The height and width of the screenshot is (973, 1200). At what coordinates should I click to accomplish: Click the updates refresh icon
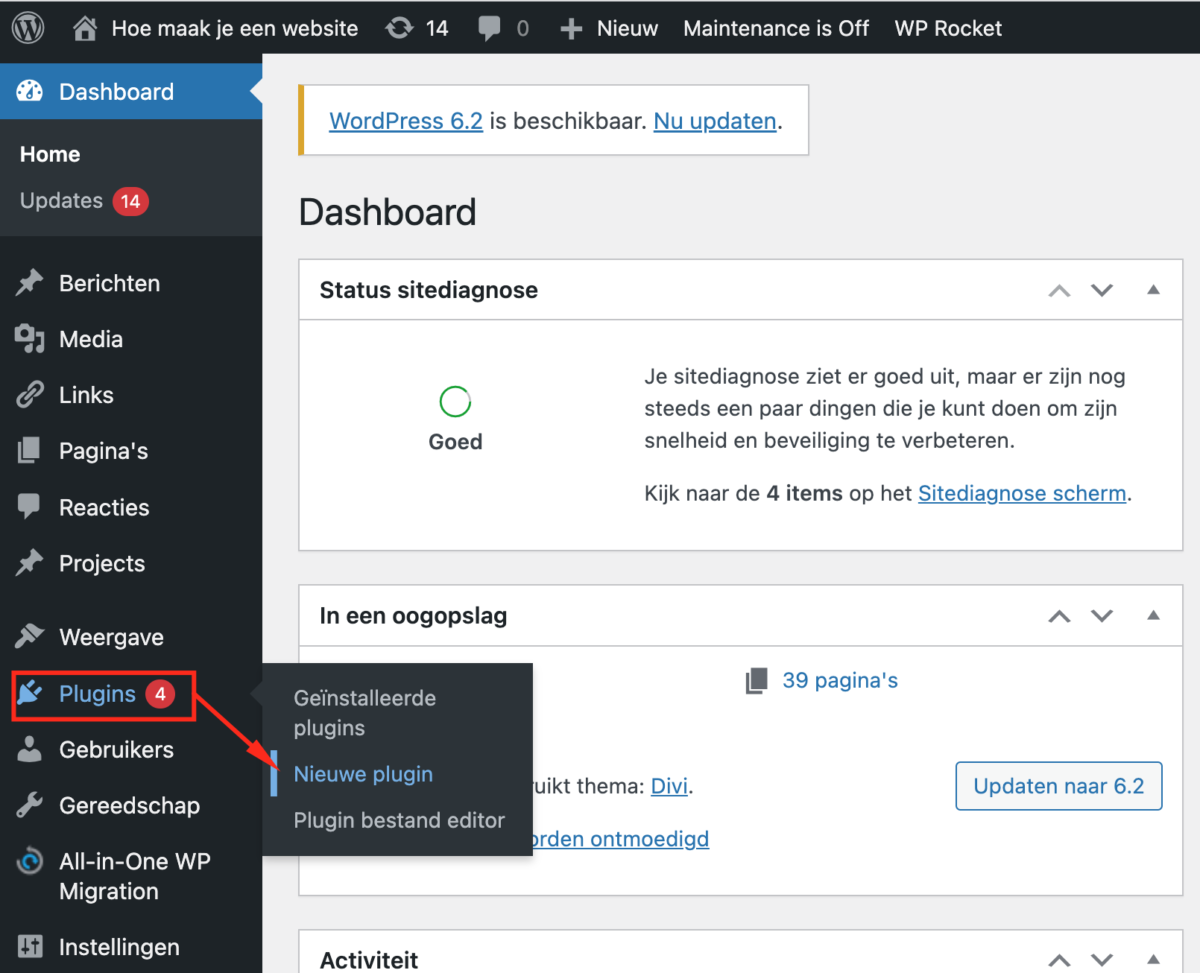(x=400, y=28)
